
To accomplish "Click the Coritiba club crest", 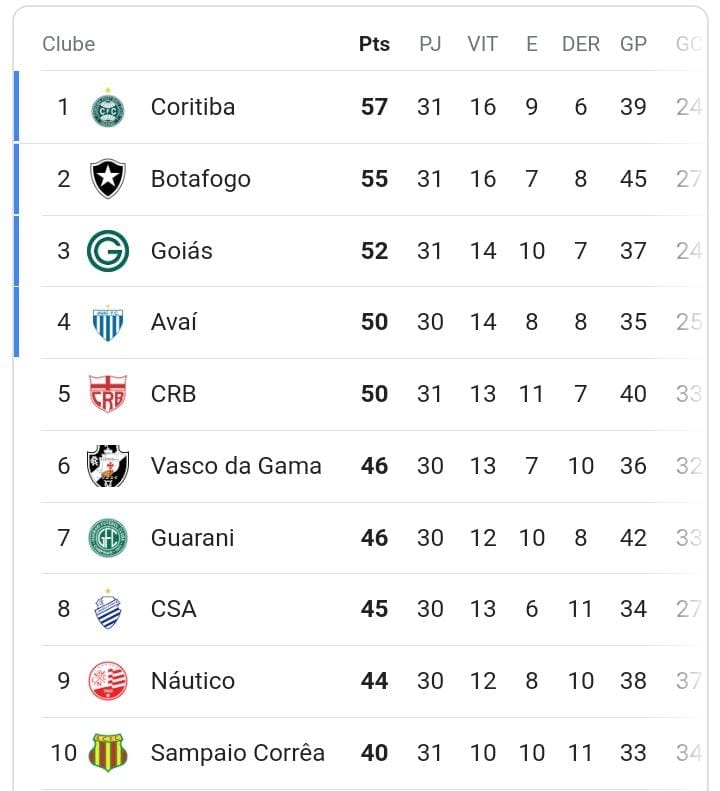I will [x=107, y=108].
